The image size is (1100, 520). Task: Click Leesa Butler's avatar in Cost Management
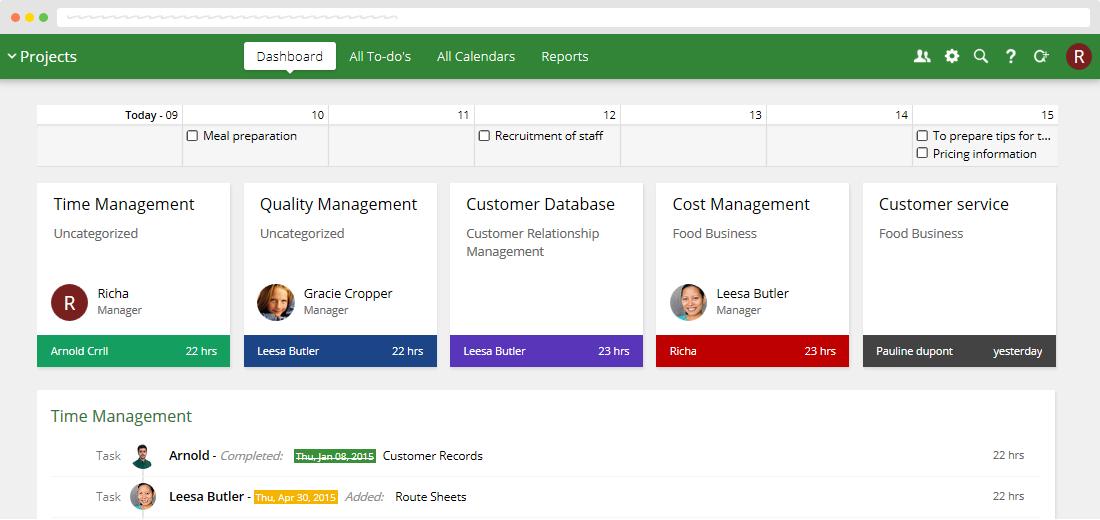[688, 301]
